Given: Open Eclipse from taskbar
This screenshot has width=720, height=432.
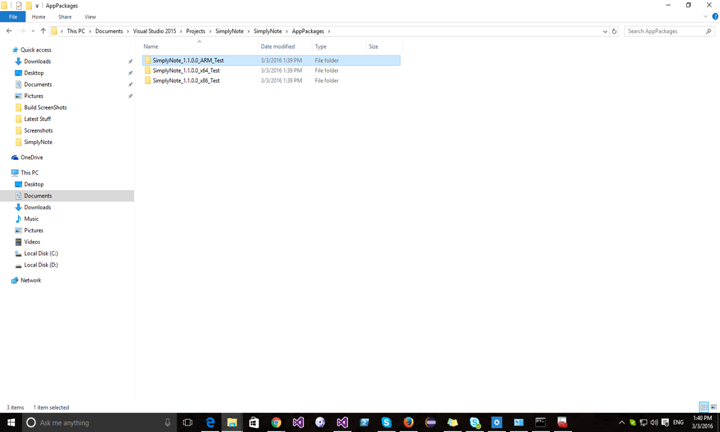Looking at the screenshot, I should [430, 422].
